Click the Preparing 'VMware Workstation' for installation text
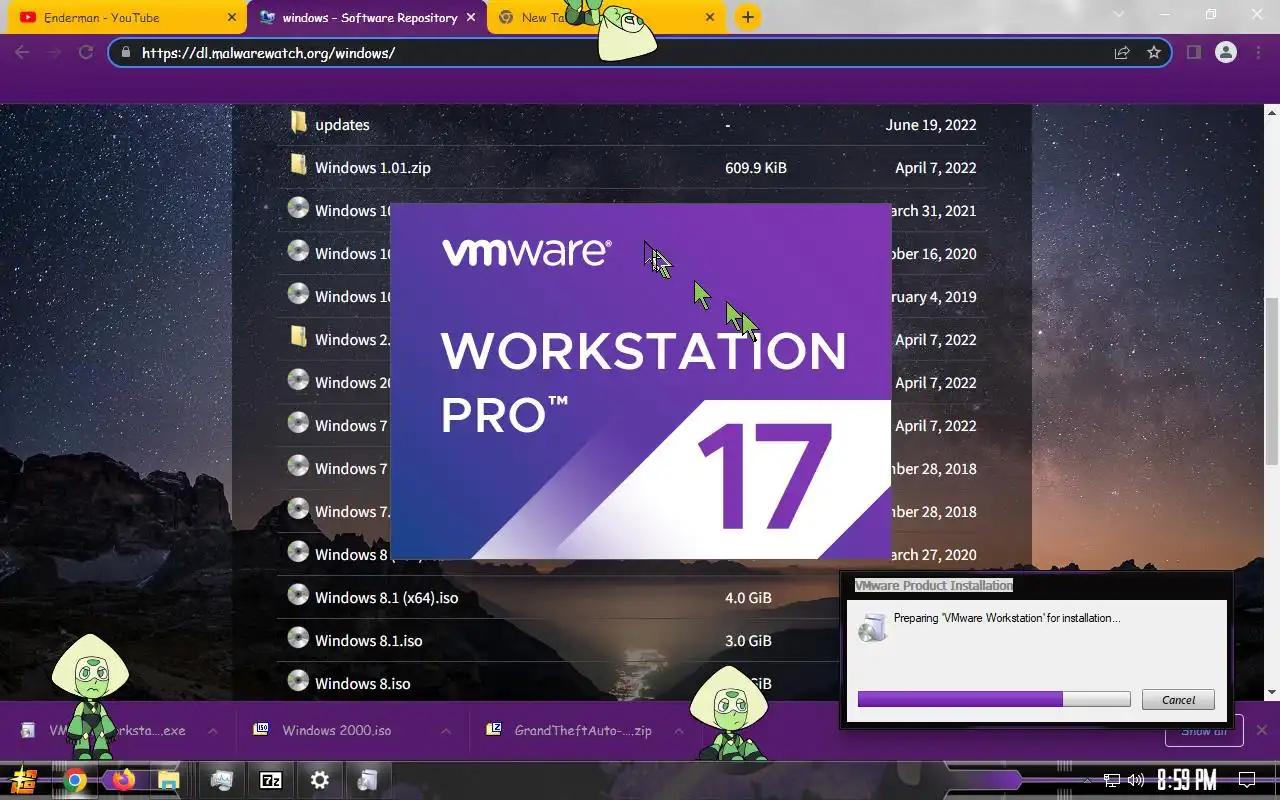The image size is (1280, 800). [x=1007, y=618]
